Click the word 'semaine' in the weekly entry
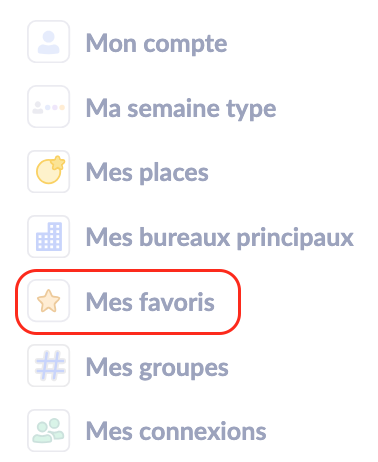The width and height of the screenshot is (378, 462). pos(174,109)
